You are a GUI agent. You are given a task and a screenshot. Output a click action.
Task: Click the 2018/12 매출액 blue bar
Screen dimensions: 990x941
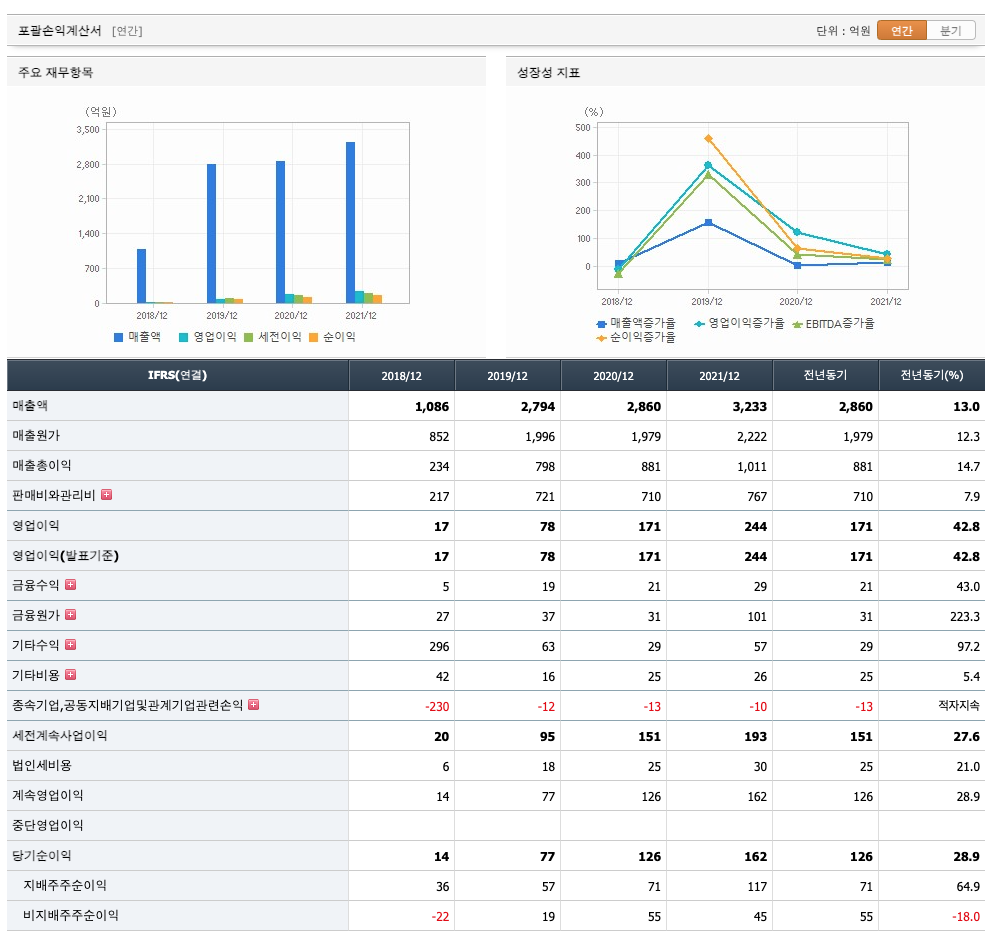click(x=141, y=276)
